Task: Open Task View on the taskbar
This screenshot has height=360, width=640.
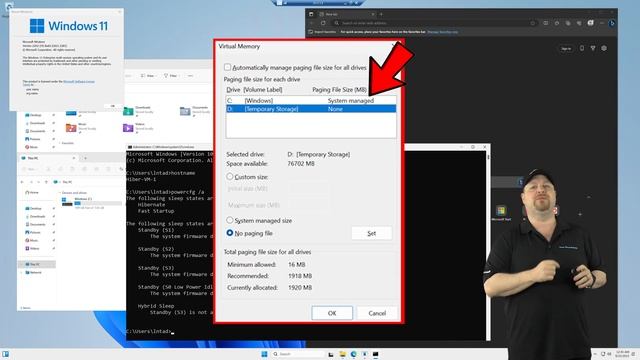Action: pyautogui.click(x=331, y=354)
